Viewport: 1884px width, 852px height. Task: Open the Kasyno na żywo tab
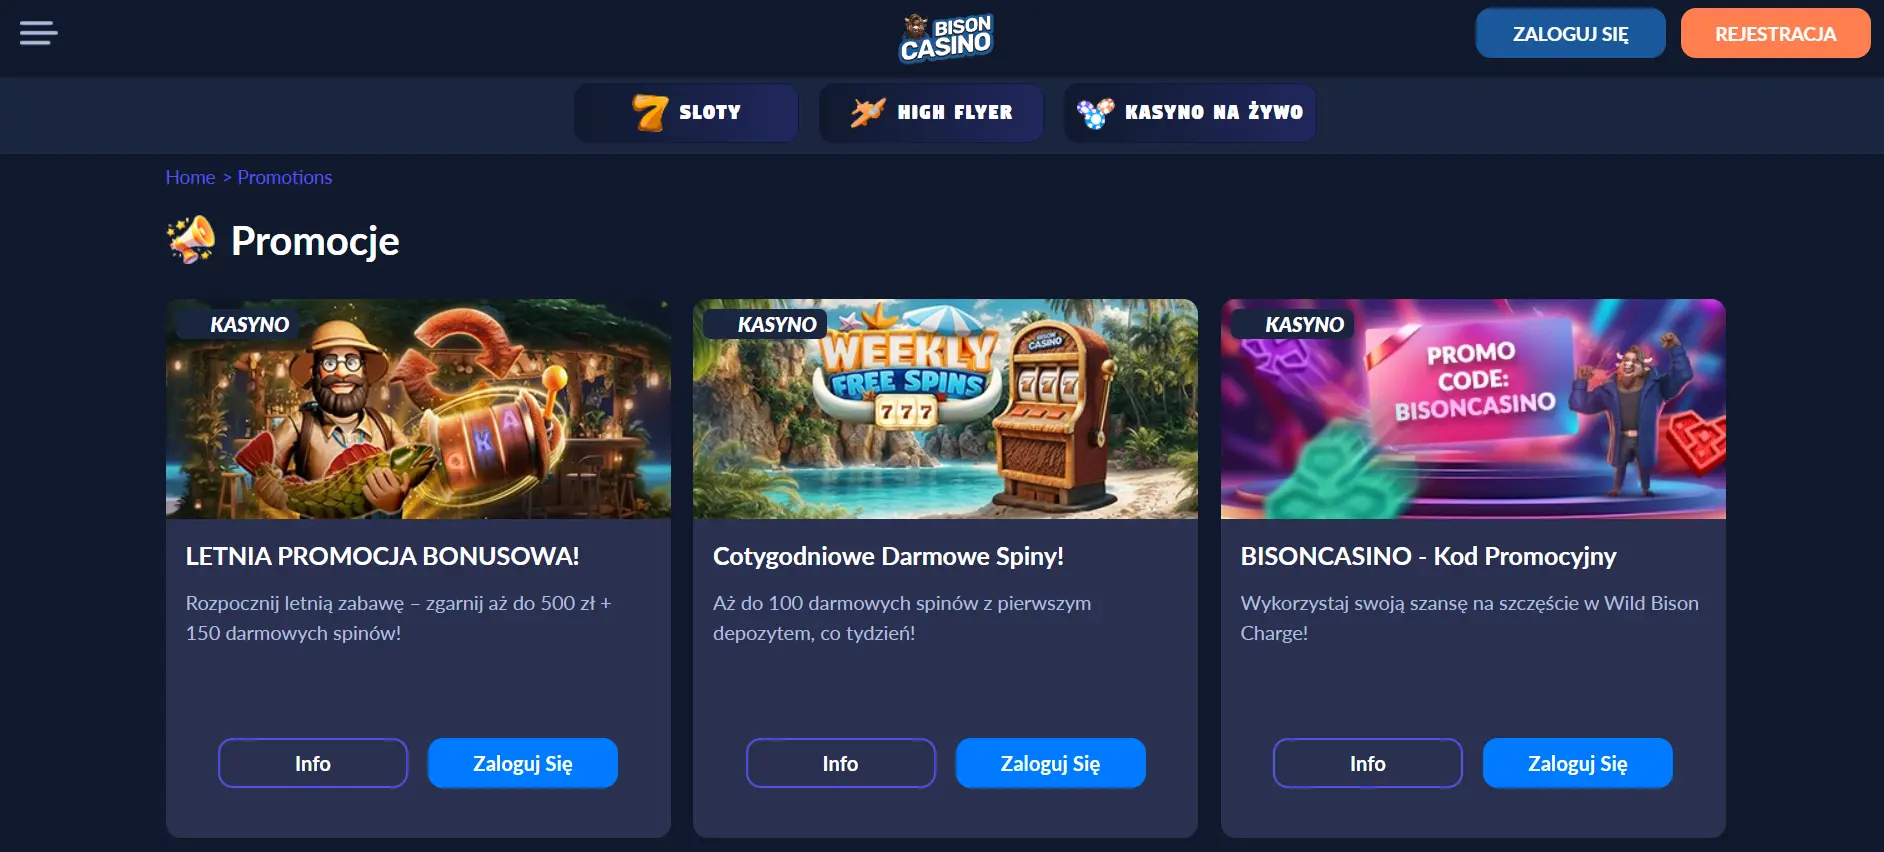1190,113
